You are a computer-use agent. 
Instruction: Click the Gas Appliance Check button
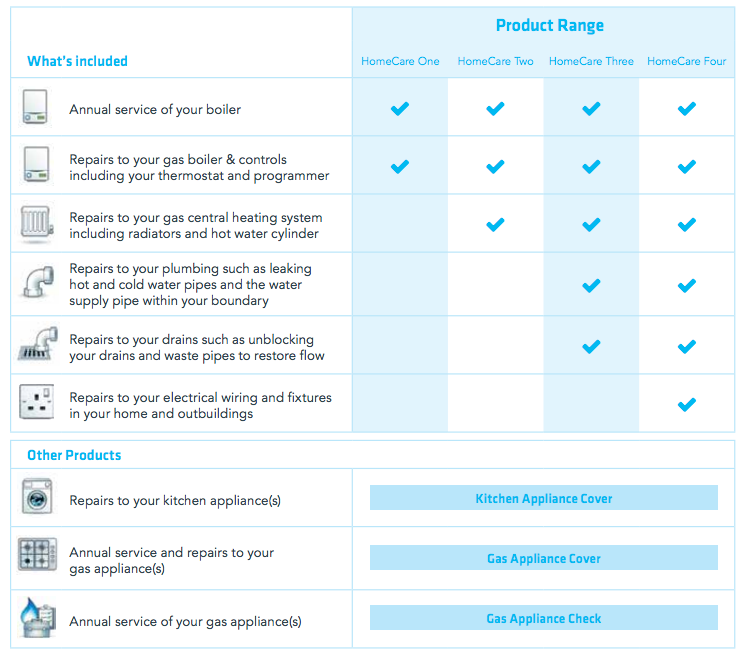[x=544, y=618]
